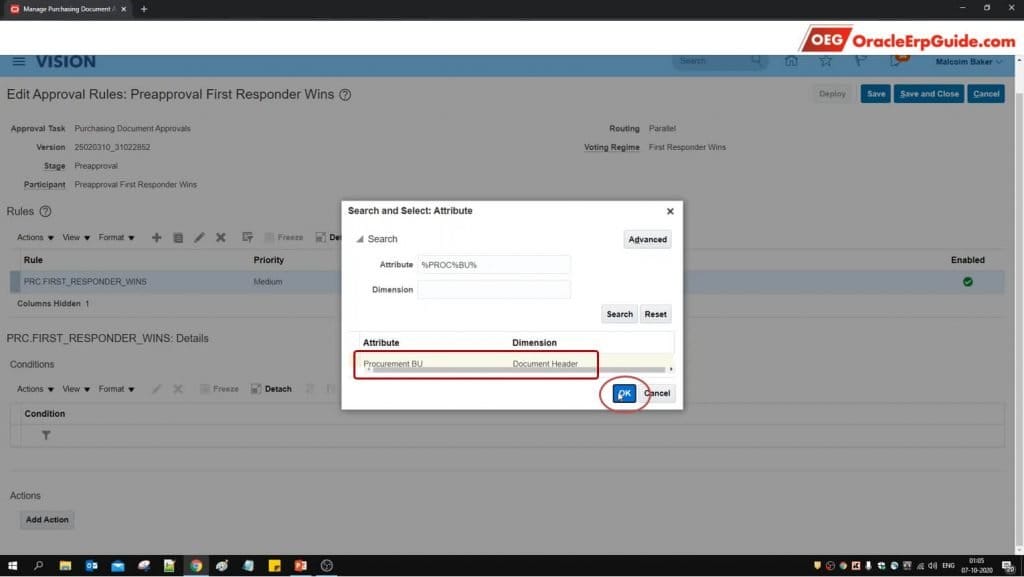The height and width of the screenshot is (577, 1024).
Task: Open the Watchlist flag icon
Action: click(861, 62)
